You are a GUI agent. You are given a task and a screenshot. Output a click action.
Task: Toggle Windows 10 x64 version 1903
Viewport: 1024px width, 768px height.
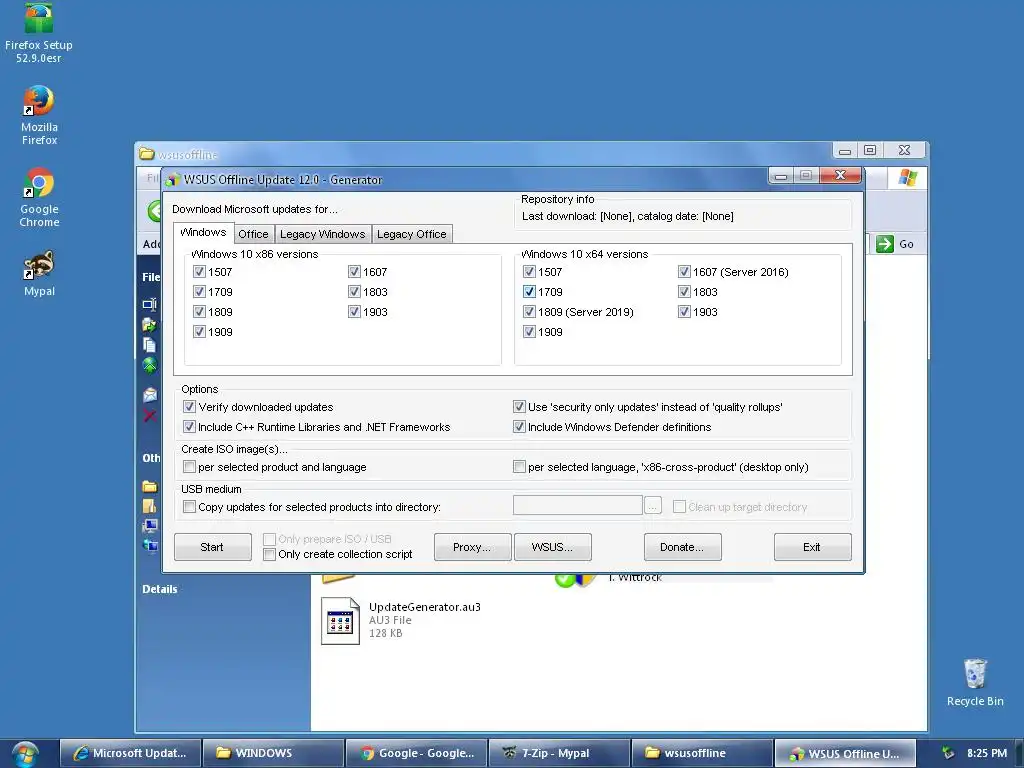pos(684,312)
